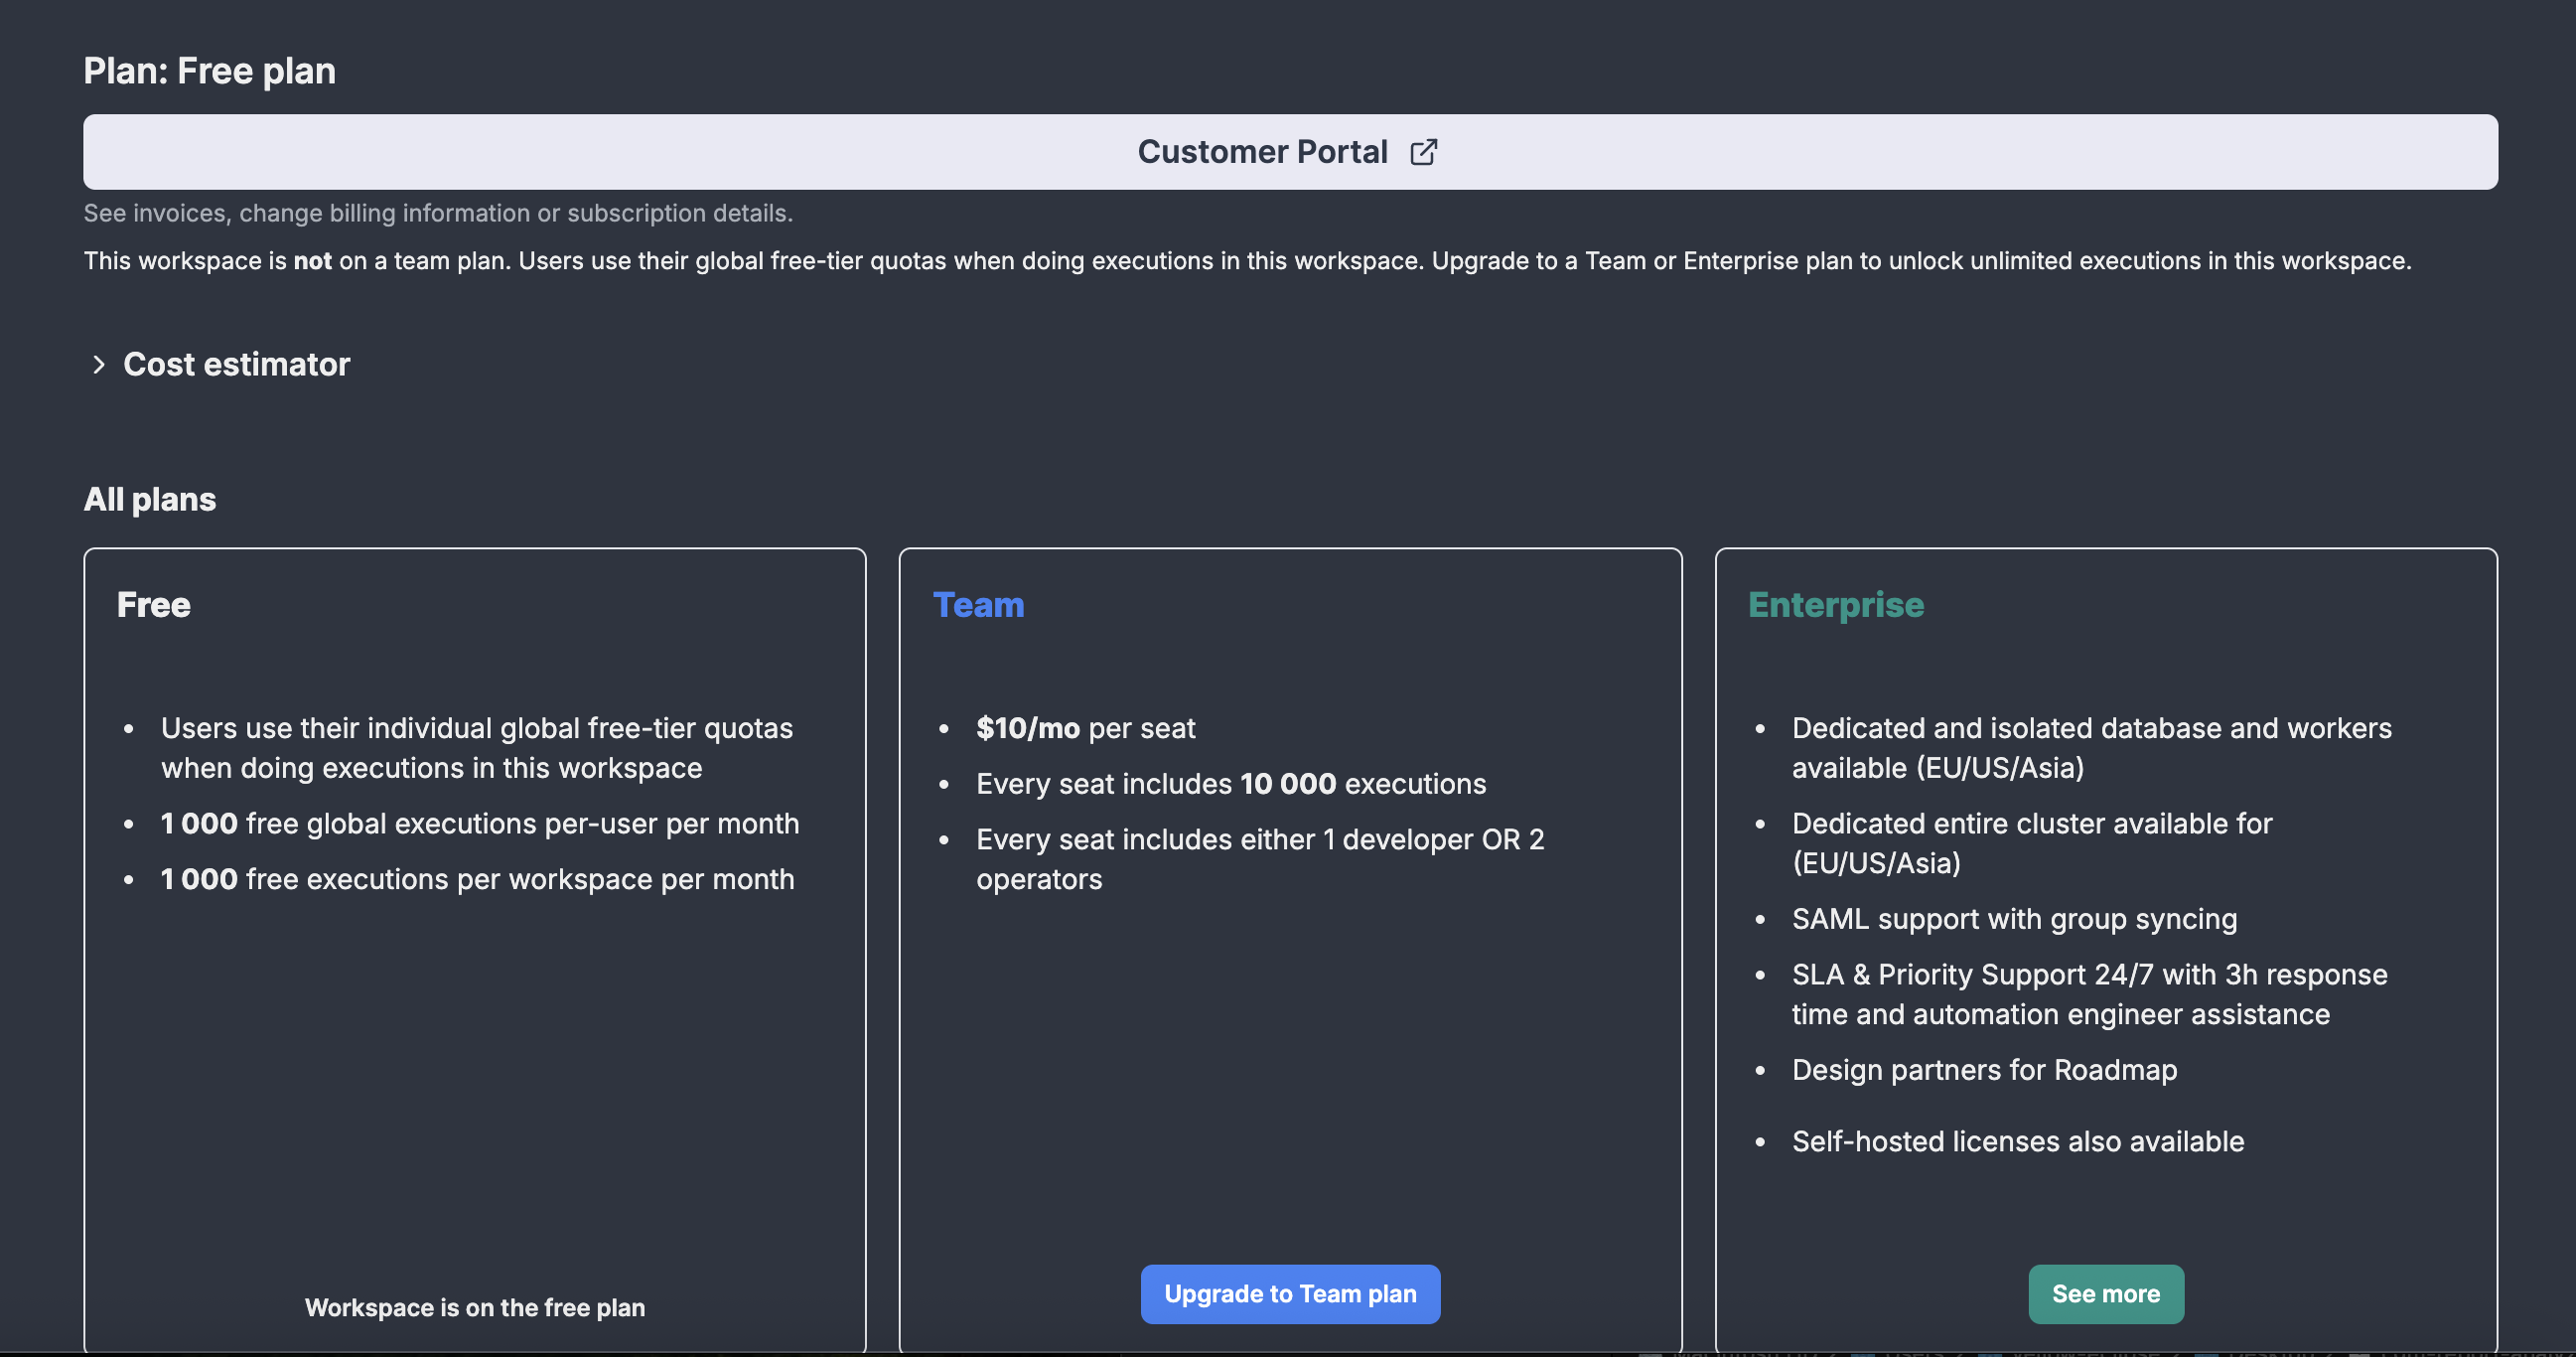Click SAML support with group syncing bullet

(2013, 919)
